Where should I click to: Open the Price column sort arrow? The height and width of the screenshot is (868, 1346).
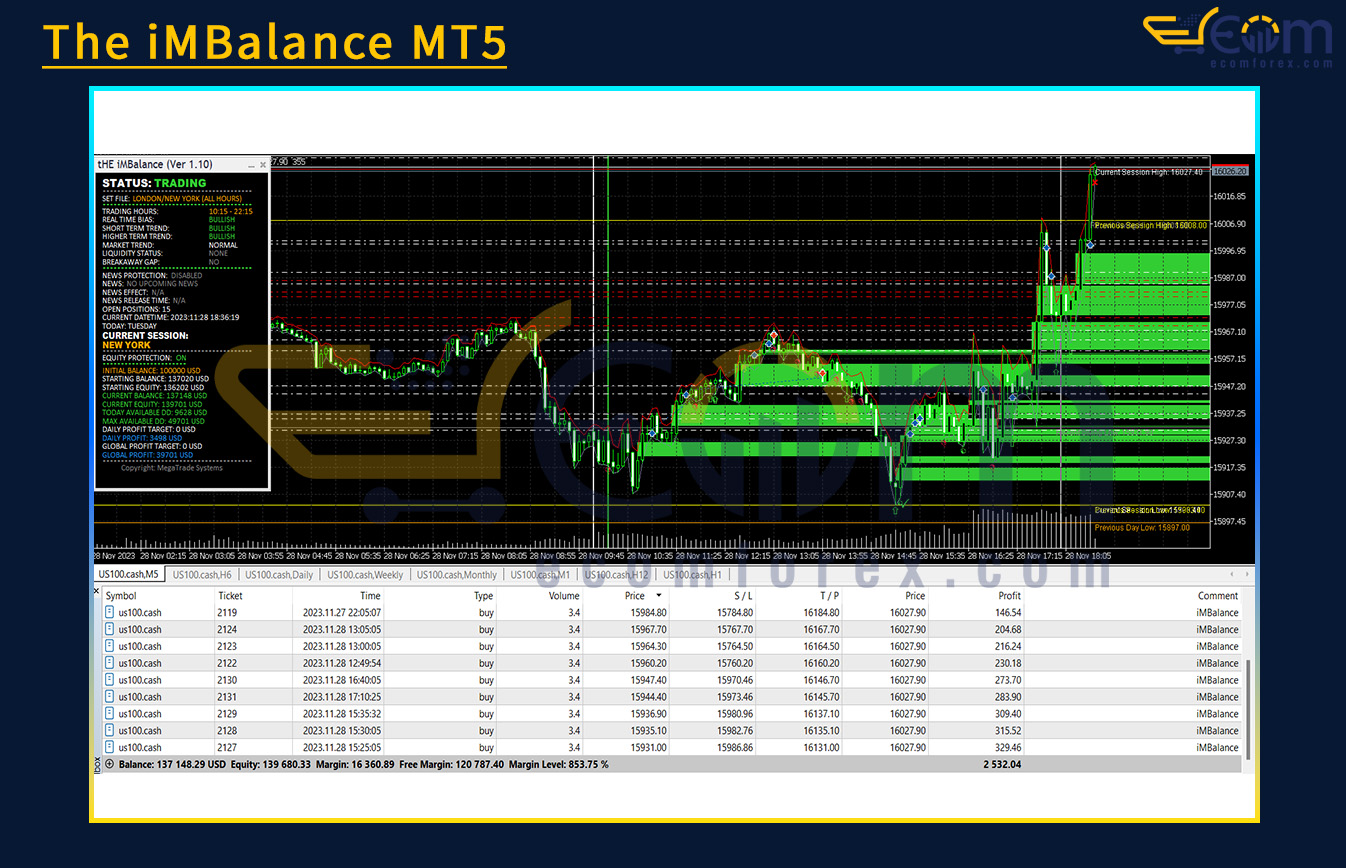point(658,596)
